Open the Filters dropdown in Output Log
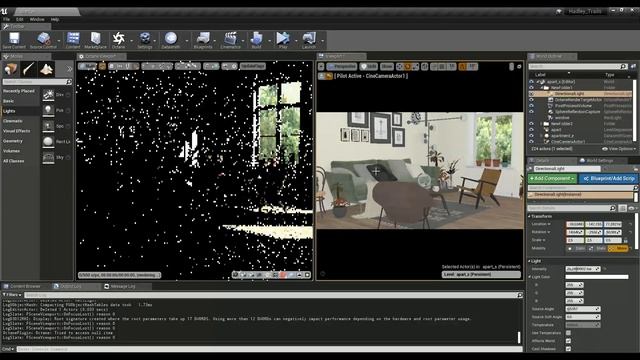This screenshot has width=640, height=360. click(12, 295)
